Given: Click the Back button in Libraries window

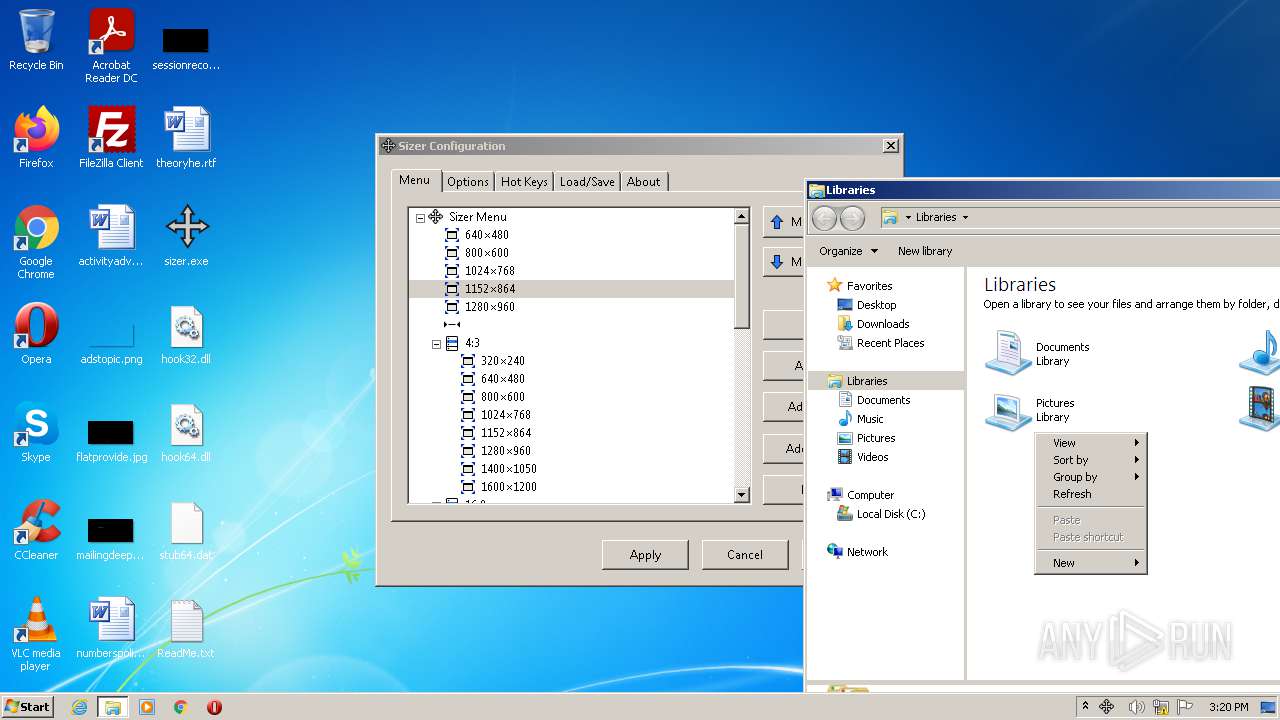Looking at the screenshot, I should click(x=823, y=217).
